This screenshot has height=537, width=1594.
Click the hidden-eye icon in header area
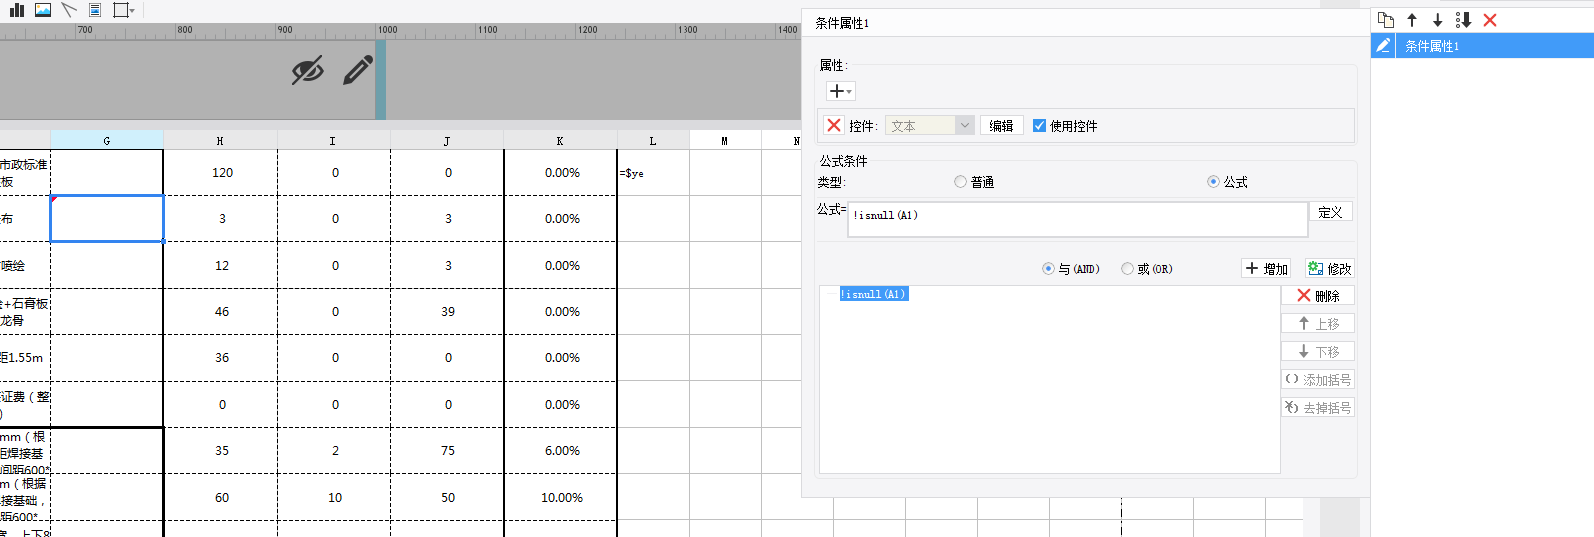coord(307,70)
